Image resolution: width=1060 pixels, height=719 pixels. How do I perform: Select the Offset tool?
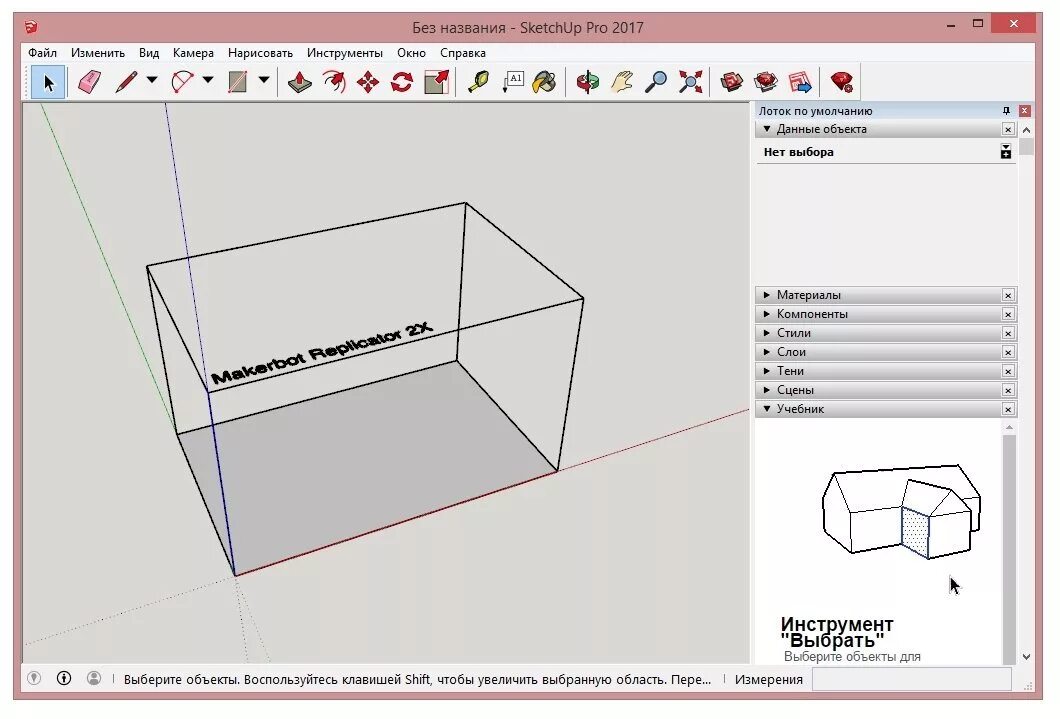click(334, 82)
